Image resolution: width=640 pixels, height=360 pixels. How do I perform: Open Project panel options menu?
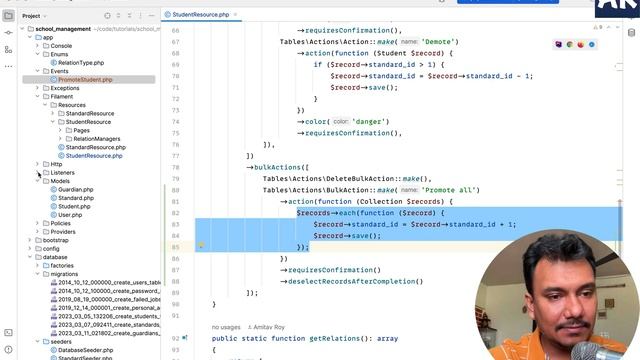pos(140,16)
